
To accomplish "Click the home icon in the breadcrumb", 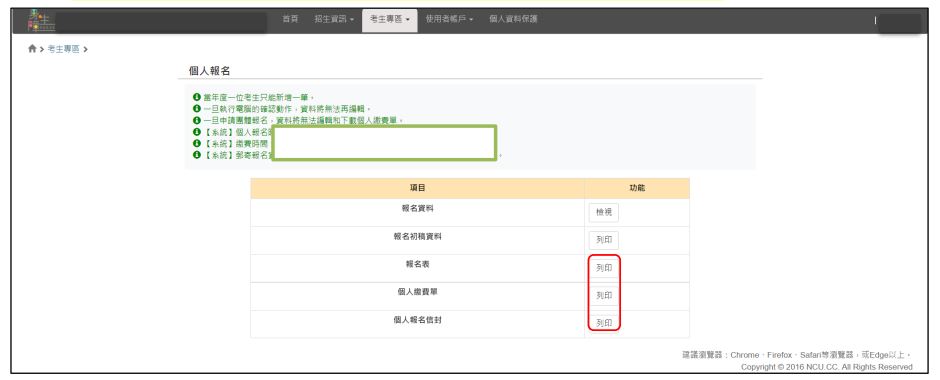I will pyautogui.click(x=32, y=49).
